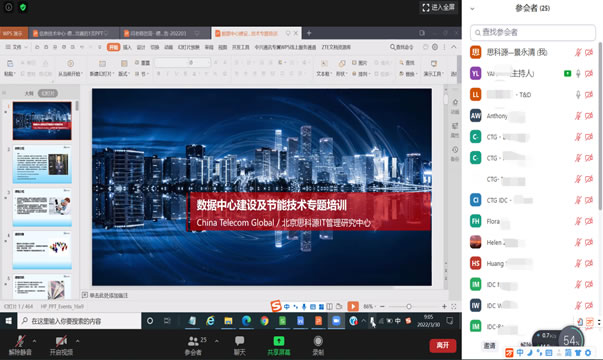Toggle unmute microphone in meeting controls
The height and width of the screenshot is (360, 603).
tap(20, 341)
